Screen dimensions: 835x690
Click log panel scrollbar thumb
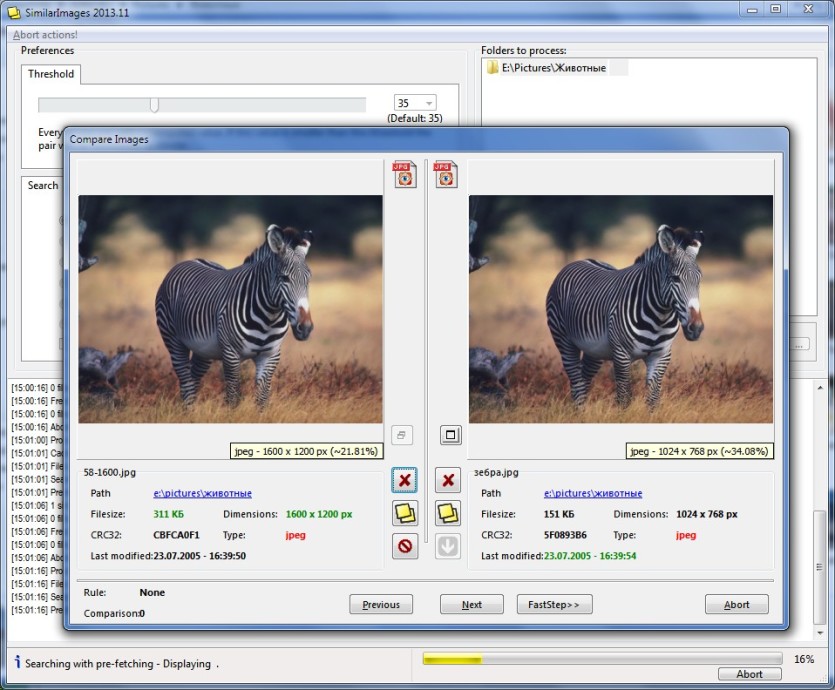820,567
